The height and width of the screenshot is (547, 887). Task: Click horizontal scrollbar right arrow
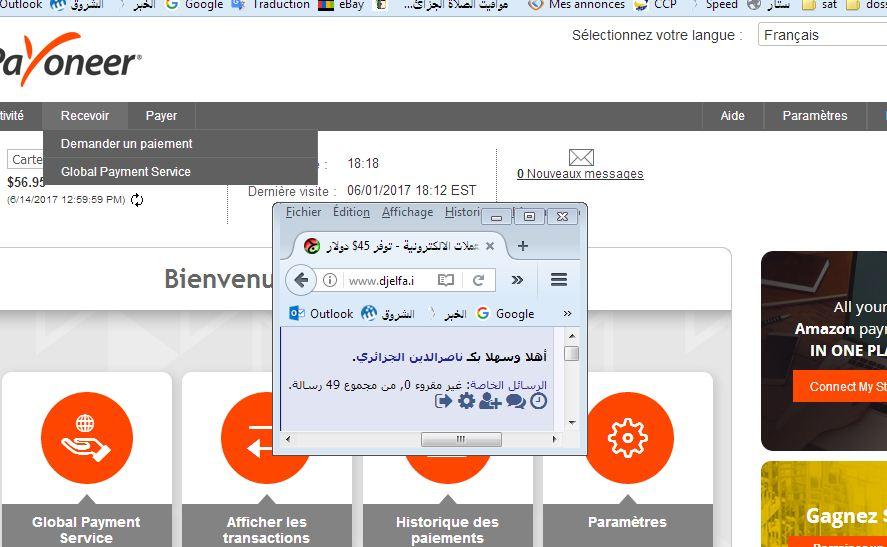(554, 439)
